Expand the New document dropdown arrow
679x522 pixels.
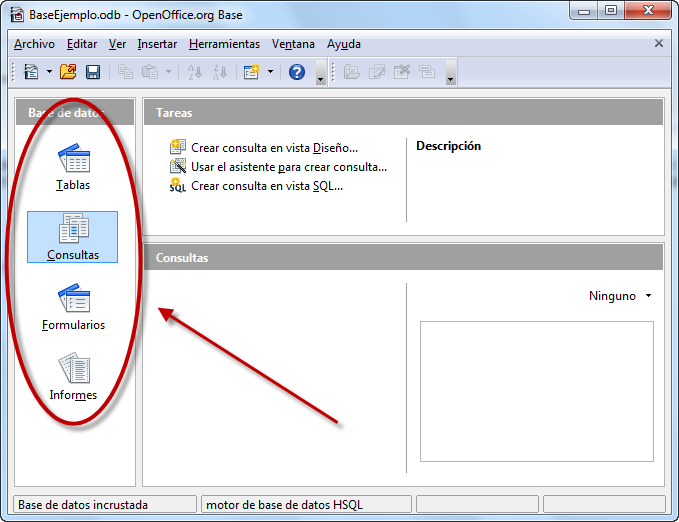49,72
